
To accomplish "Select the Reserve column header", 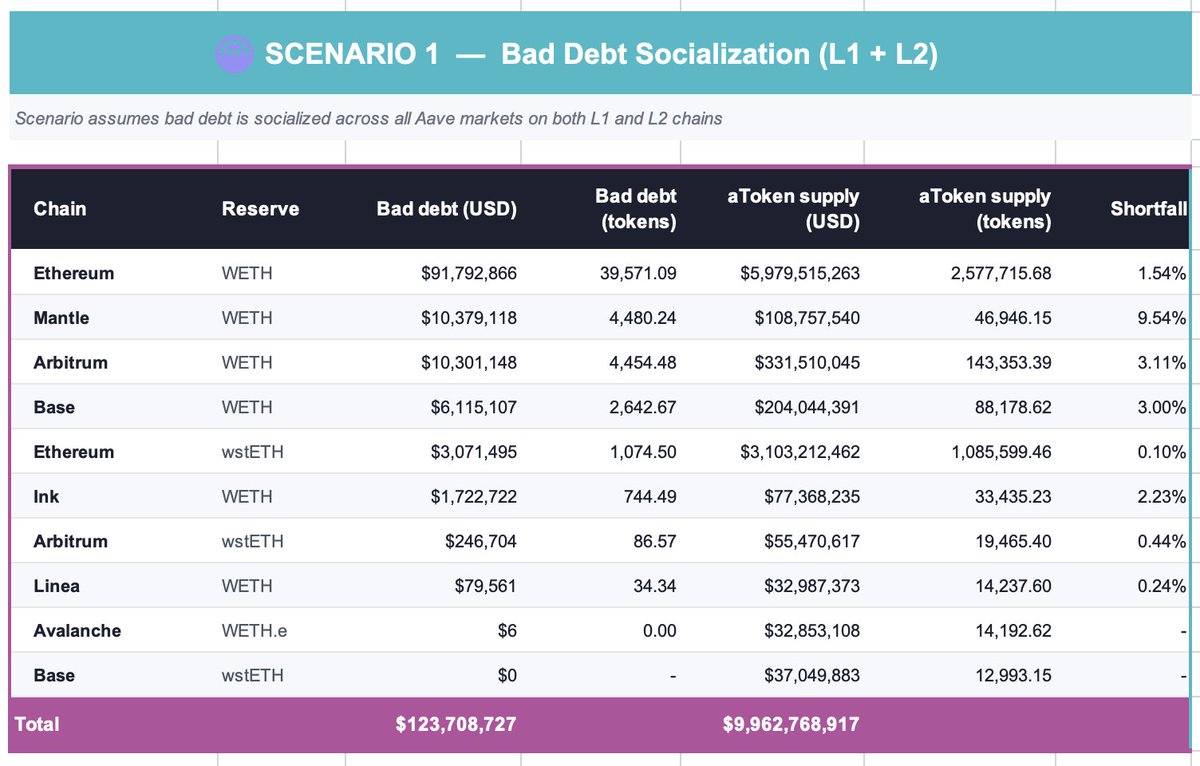I will (260, 209).
